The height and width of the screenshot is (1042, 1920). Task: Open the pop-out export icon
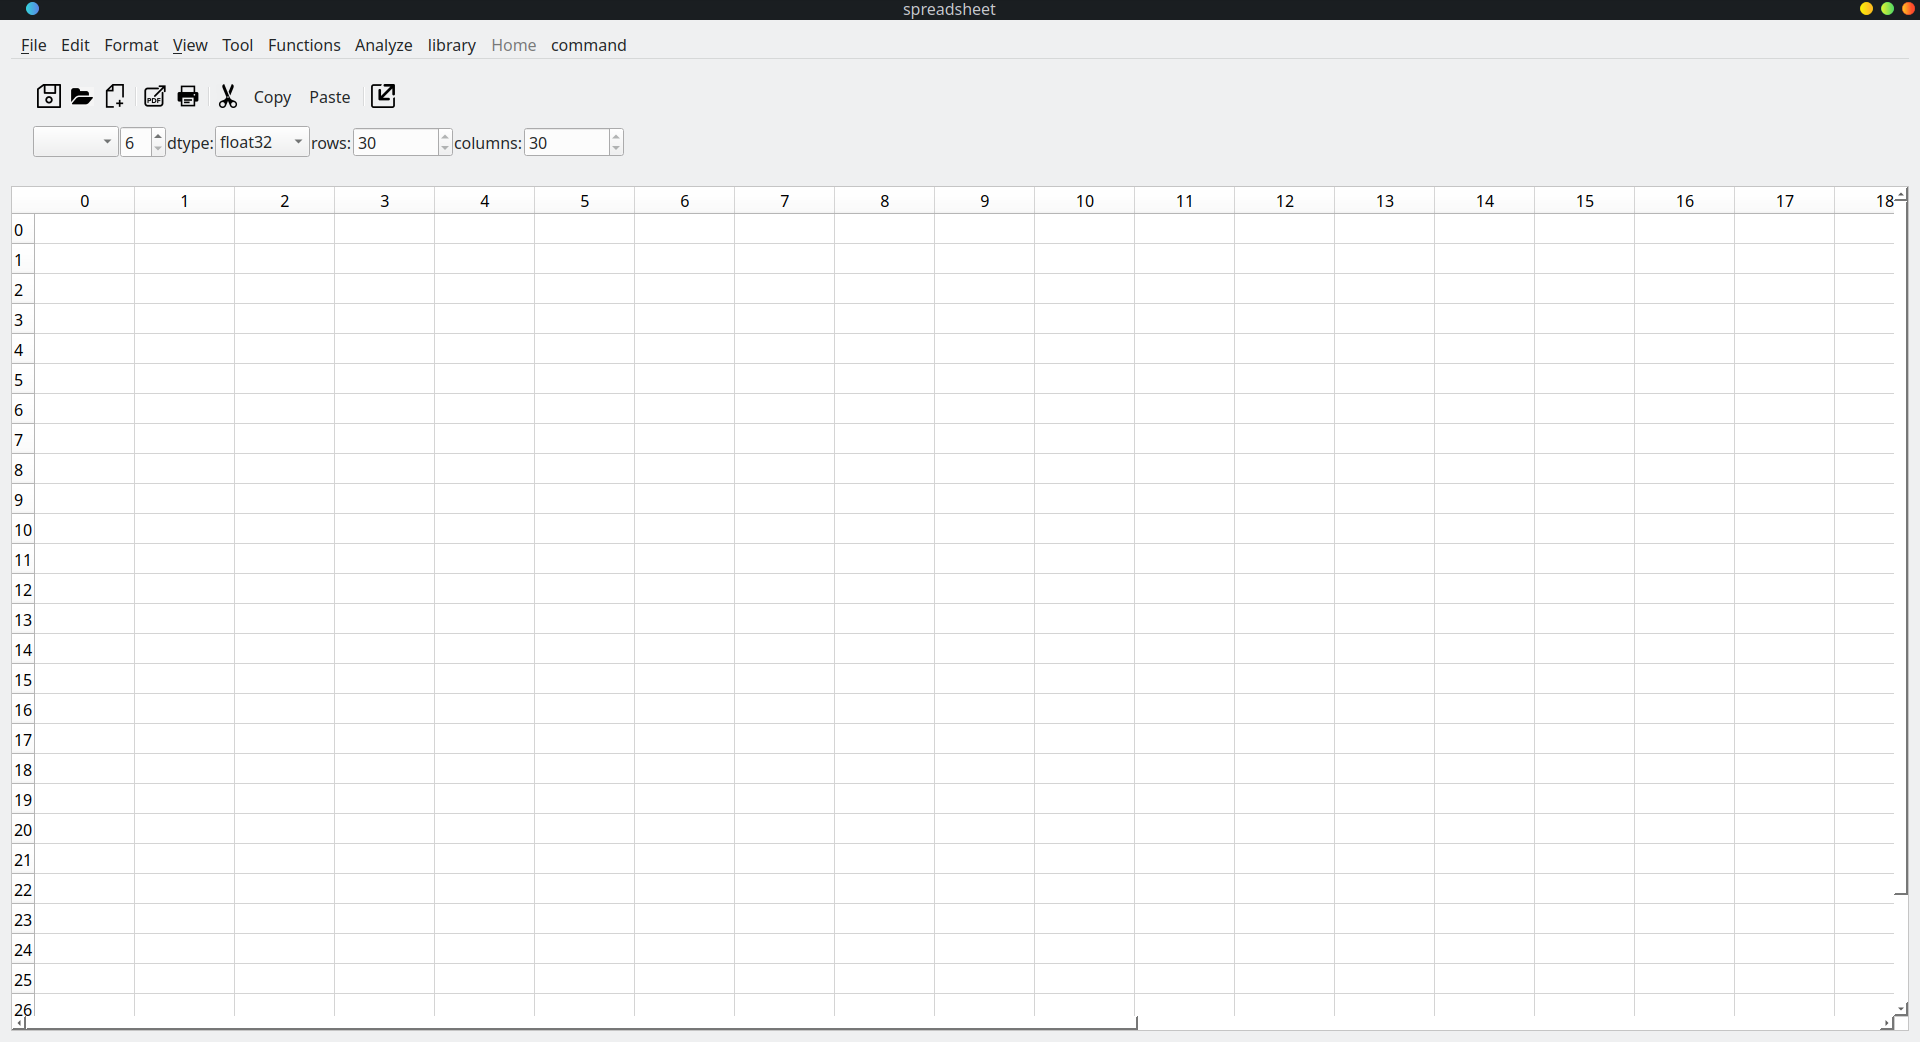pyautogui.click(x=382, y=96)
